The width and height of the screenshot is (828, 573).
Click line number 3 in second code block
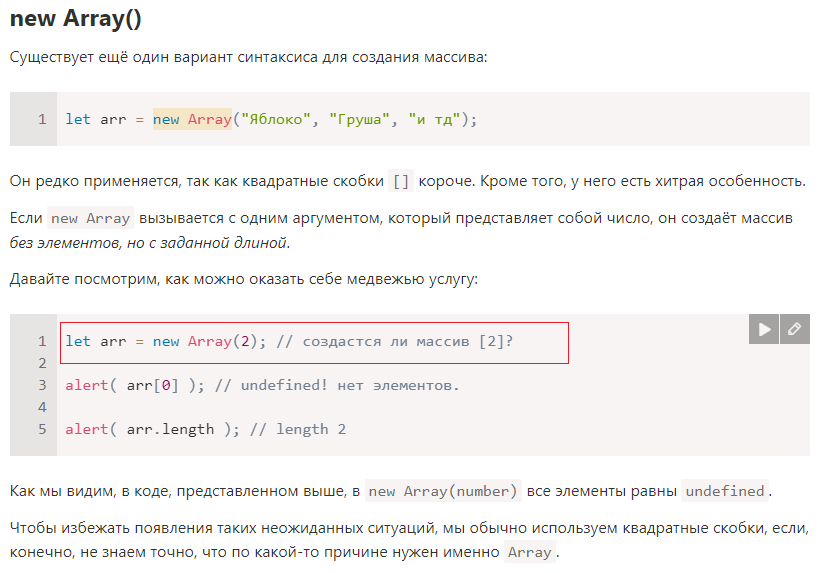(x=42, y=386)
